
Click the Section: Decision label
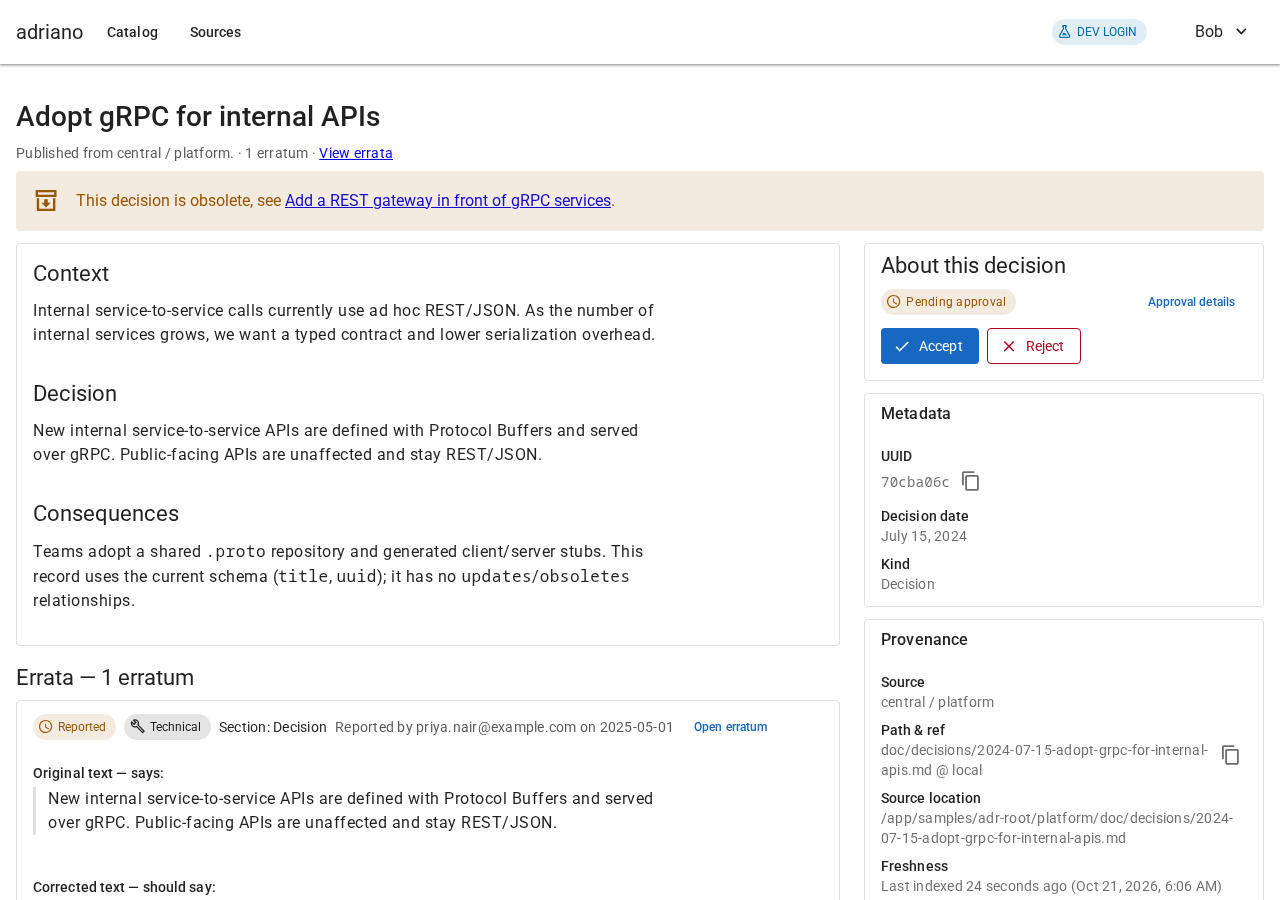point(273,727)
